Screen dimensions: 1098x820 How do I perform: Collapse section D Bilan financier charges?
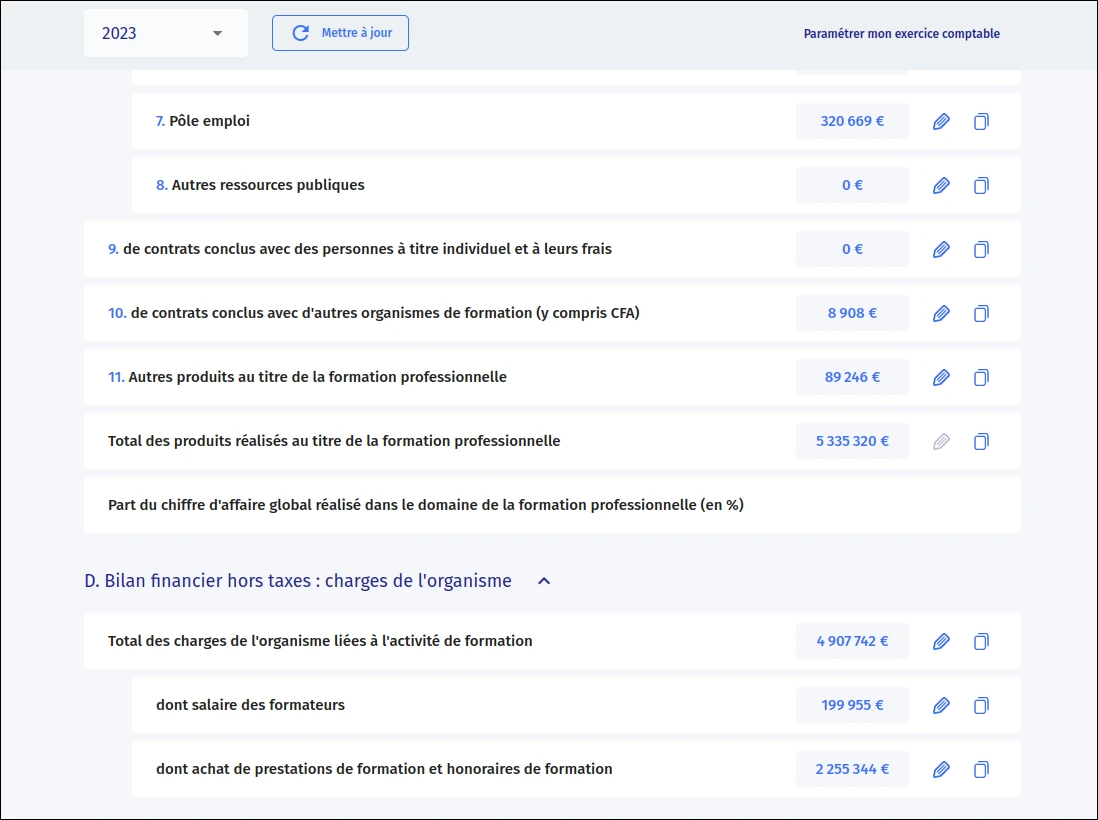(x=544, y=581)
